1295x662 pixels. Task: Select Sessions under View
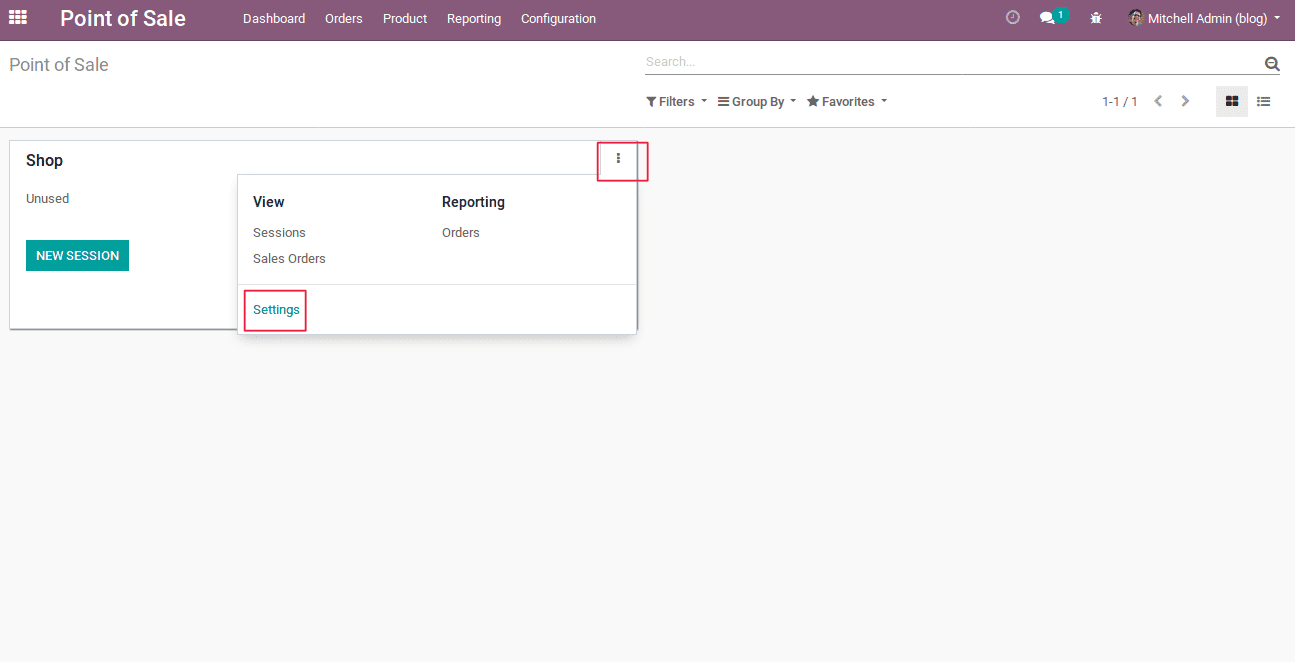279,233
